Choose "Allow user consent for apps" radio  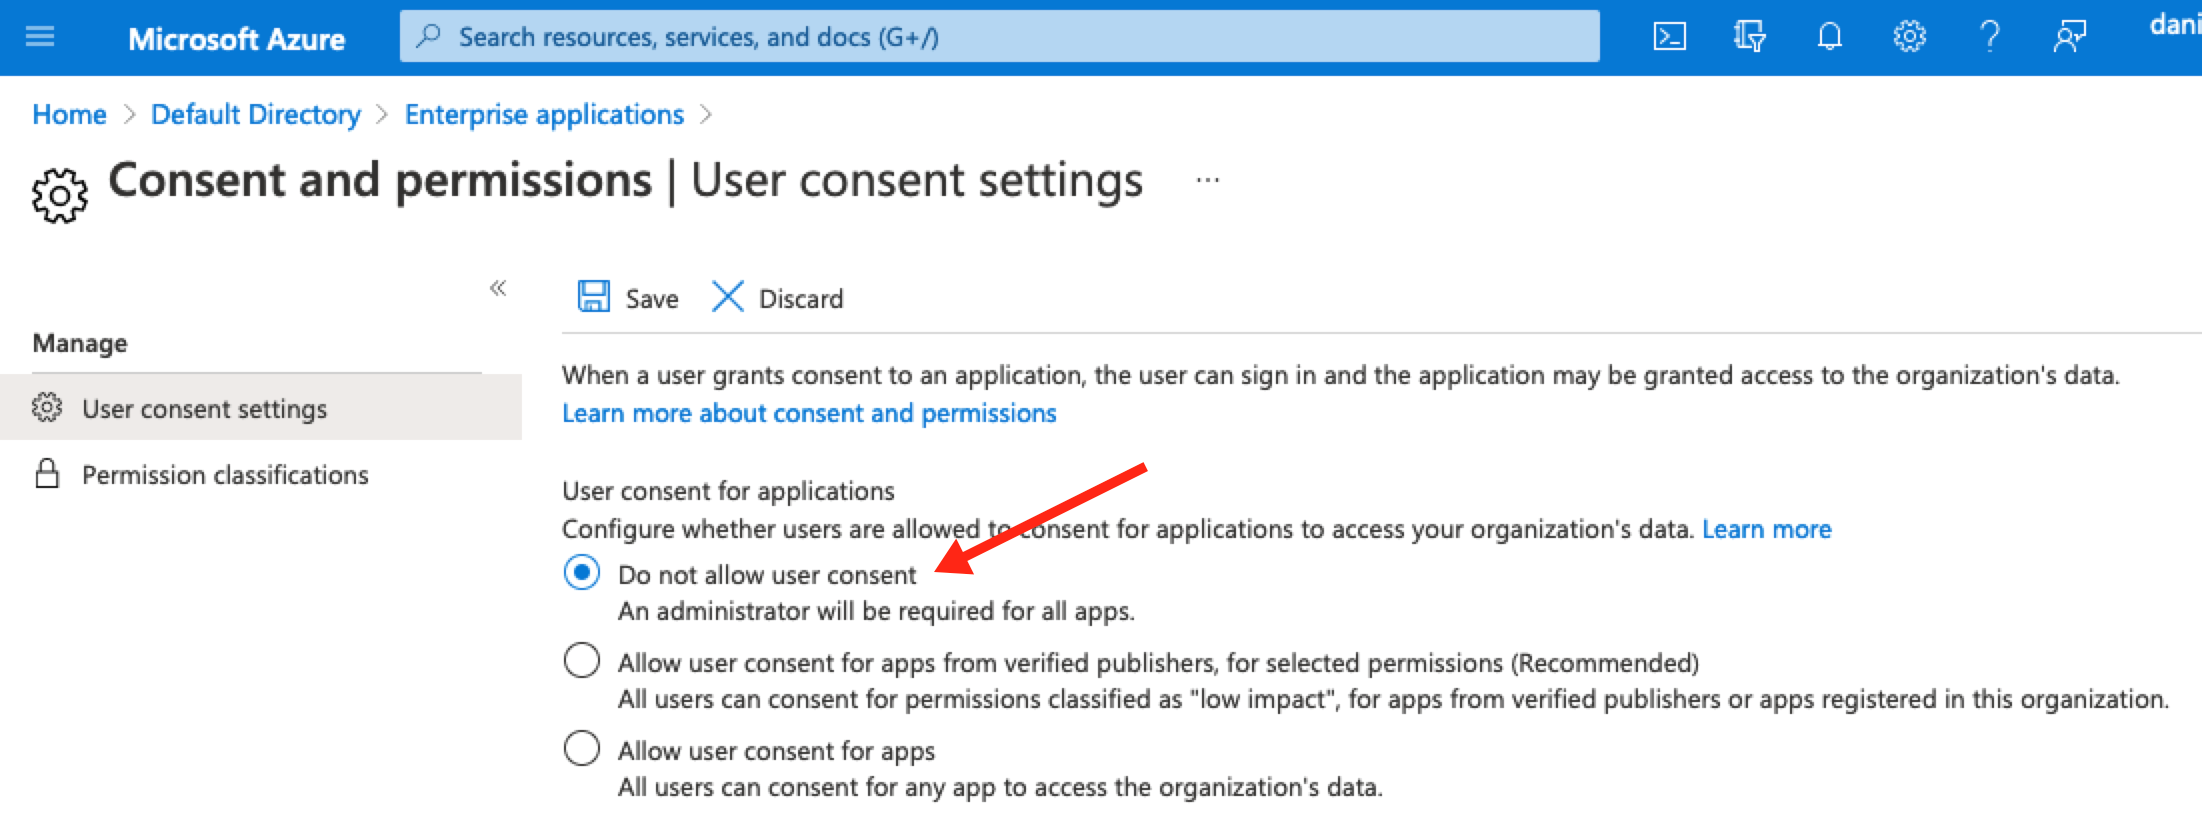coord(582,749)
